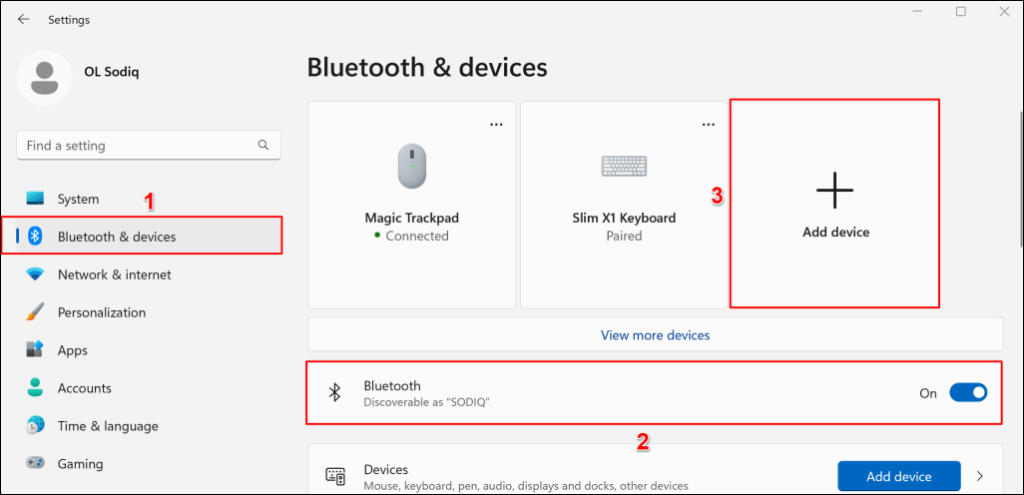Turn off the Bluetooth toggle switch
Image resolution: width=1024 pixels, height=495 pixels.
967,393
